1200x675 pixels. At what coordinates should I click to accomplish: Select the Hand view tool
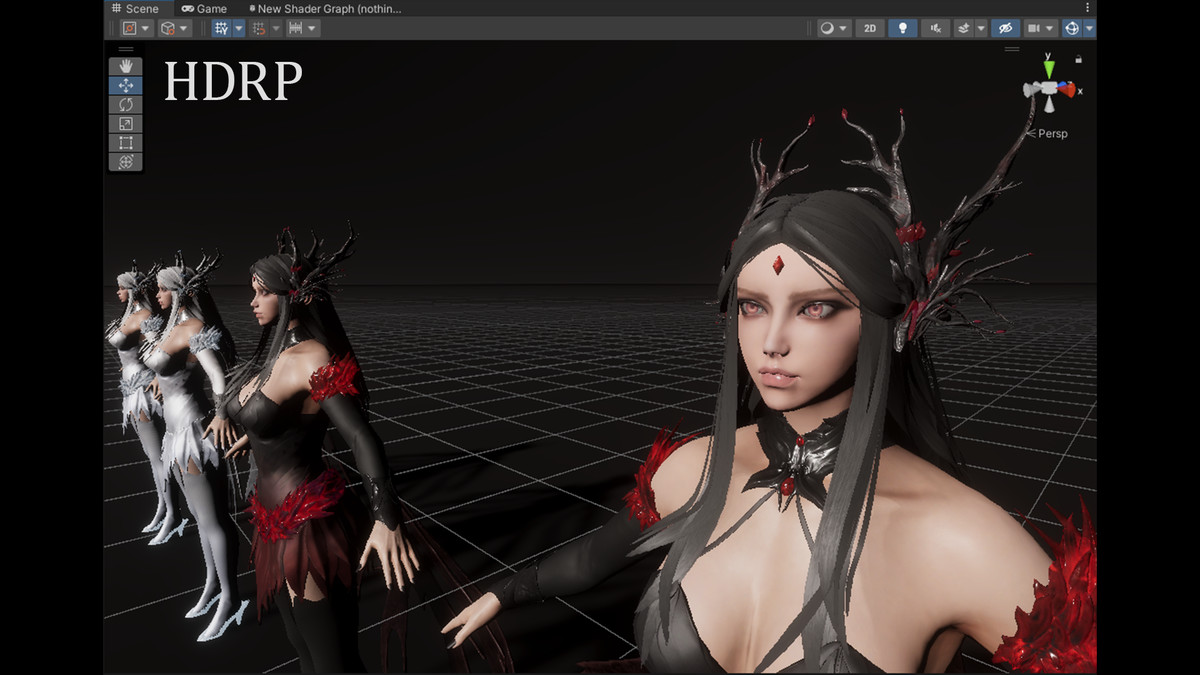pyautogui.click(x=126, y=66)
